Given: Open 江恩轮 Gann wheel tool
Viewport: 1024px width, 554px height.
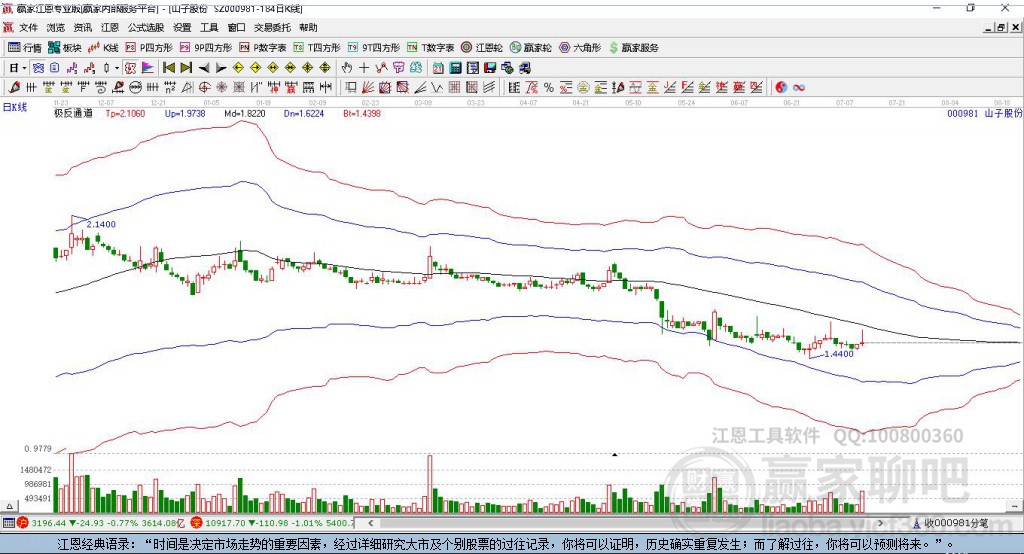Looking at the screenshot, I should click(482, 48).
